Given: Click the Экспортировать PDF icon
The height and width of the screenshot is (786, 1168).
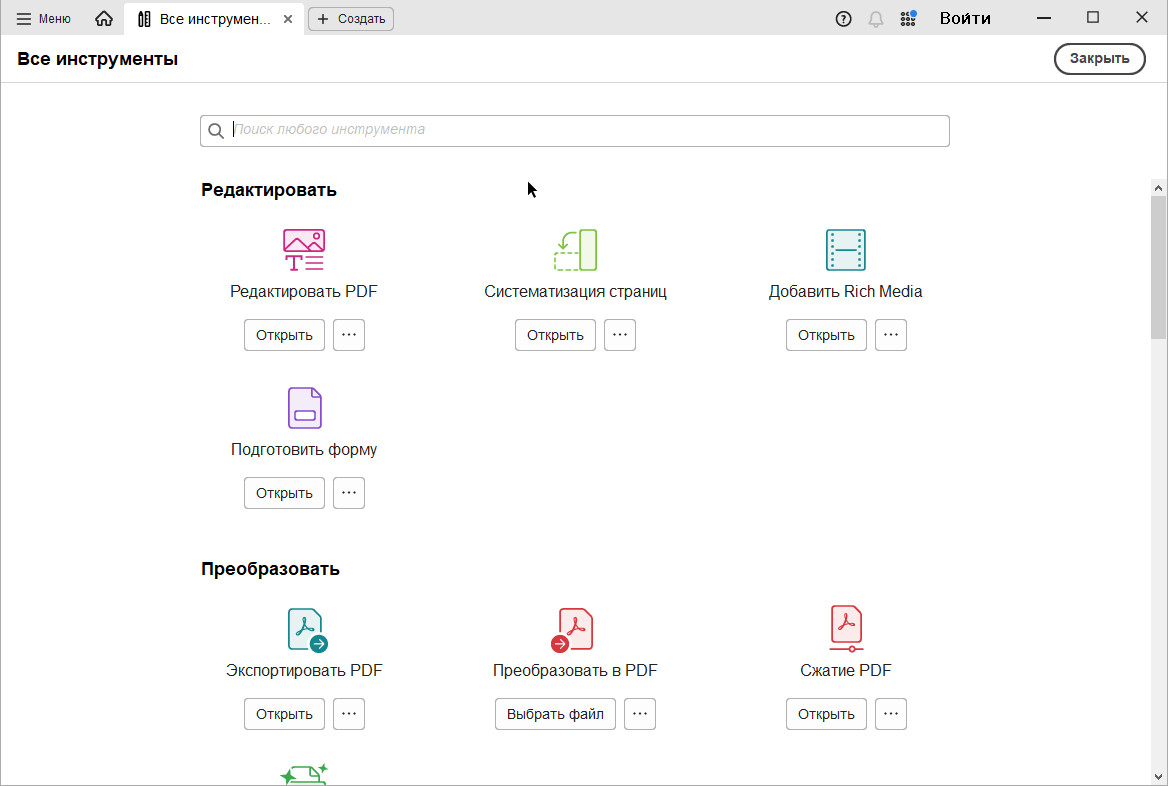Looking at the screenshot, I should tap(306, 630).
